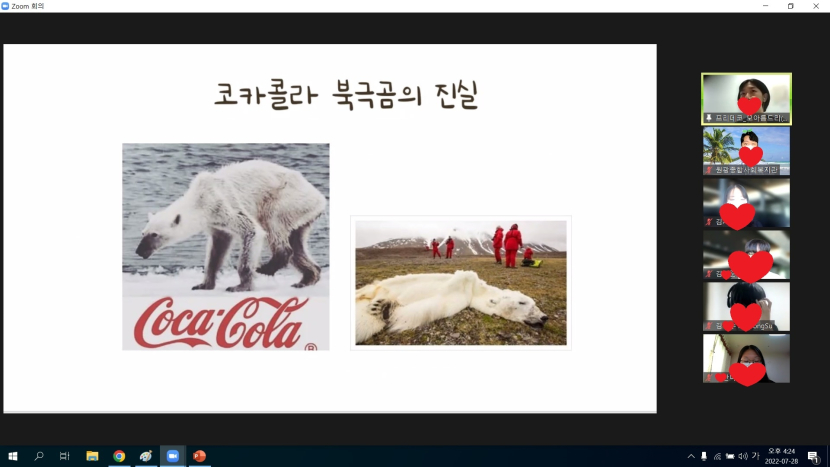This screenshot has width=830, height=467.
Task: Click the Coca-Cola polar bear image
Action: (x=225, y=247)
